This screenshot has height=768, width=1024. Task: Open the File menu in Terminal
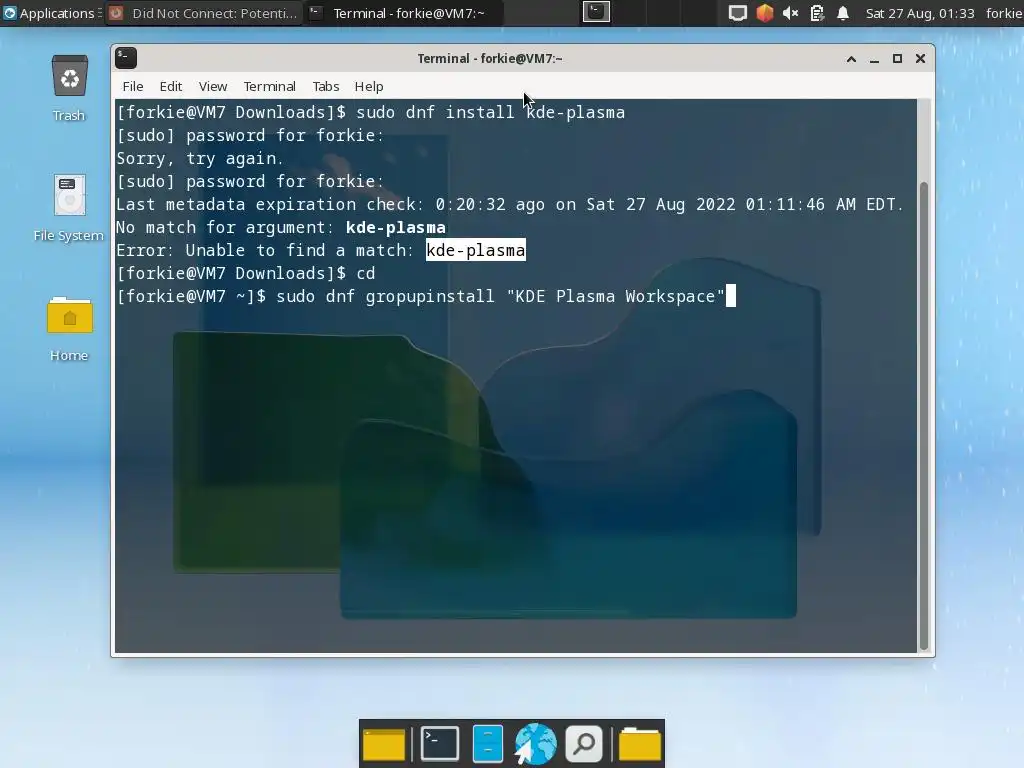coord(133,86)
